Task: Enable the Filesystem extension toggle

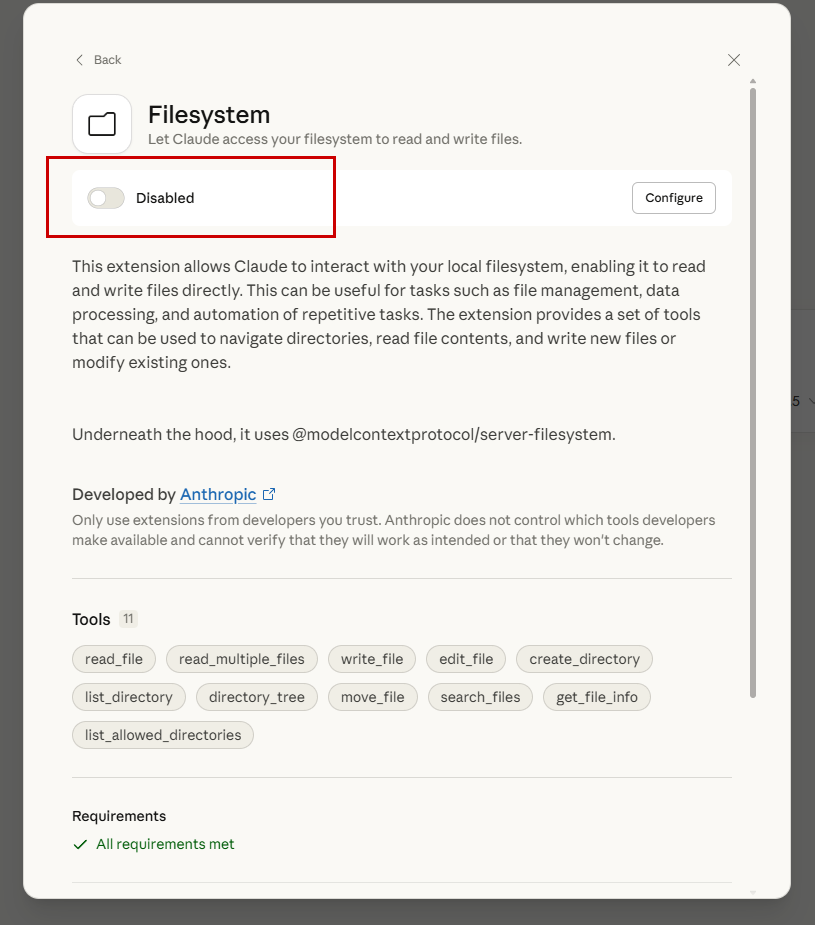Action: [106, 198]
